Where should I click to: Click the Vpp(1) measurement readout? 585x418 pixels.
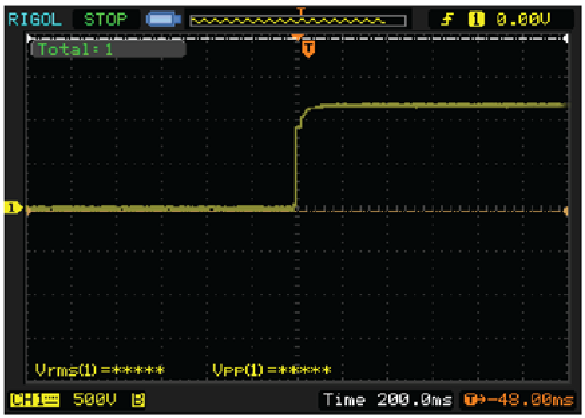272,370
